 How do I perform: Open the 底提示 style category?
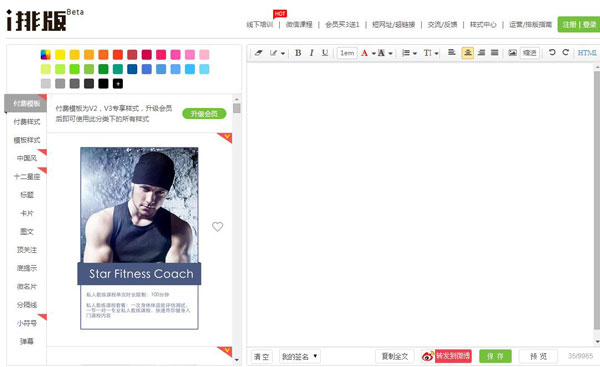pyautogui.click(x=27, y=268)
